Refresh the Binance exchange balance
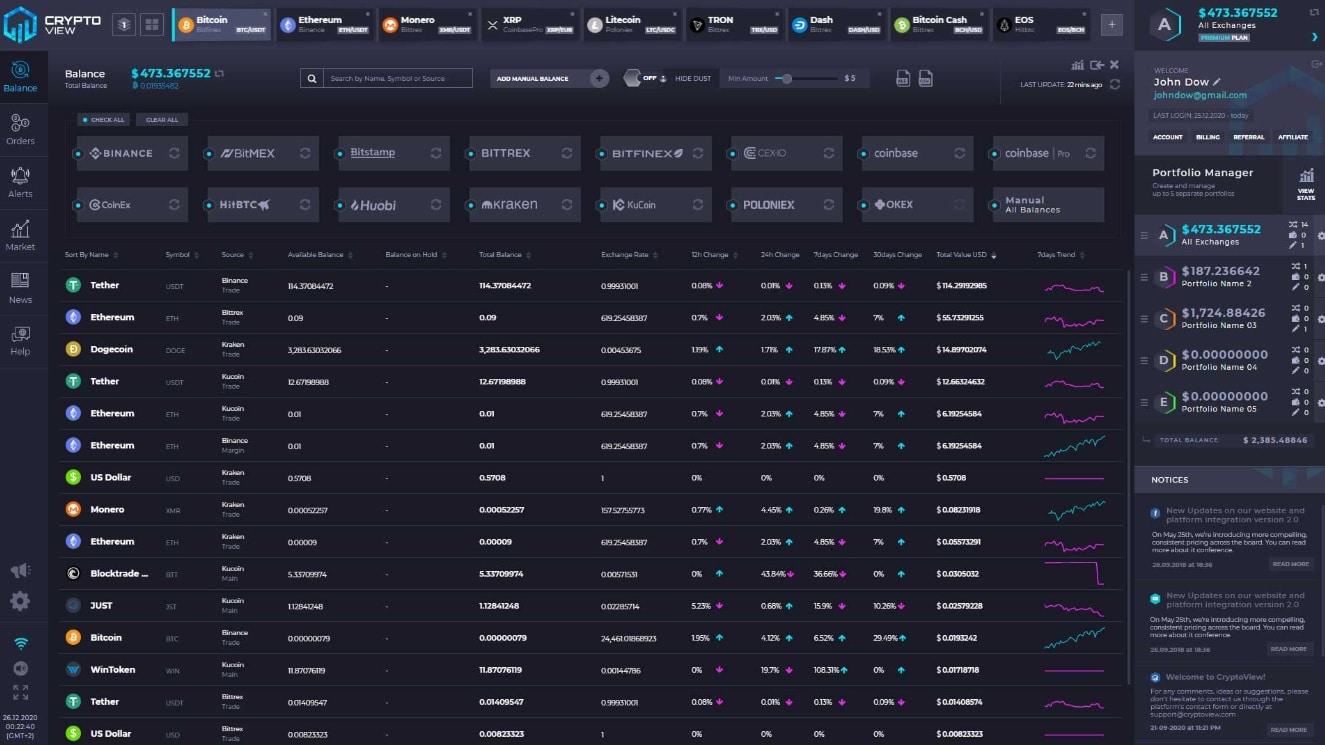1325x745 pixels. [x=174, y=154]
